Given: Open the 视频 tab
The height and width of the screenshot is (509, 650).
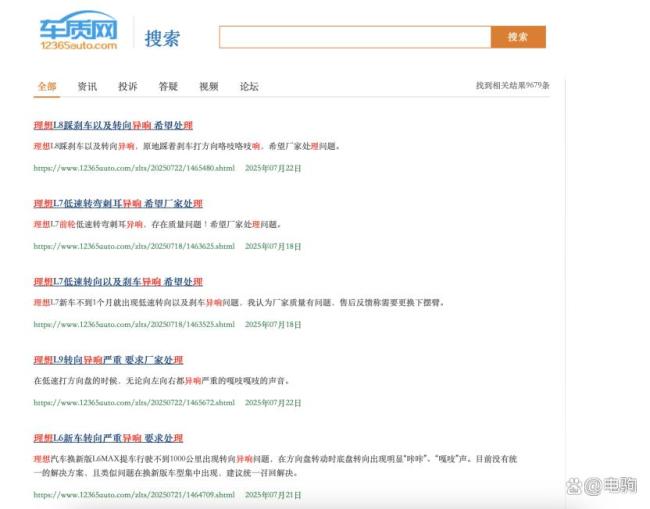Looking at the screenshot, I should pyautogui.click(x=209, y=86).
